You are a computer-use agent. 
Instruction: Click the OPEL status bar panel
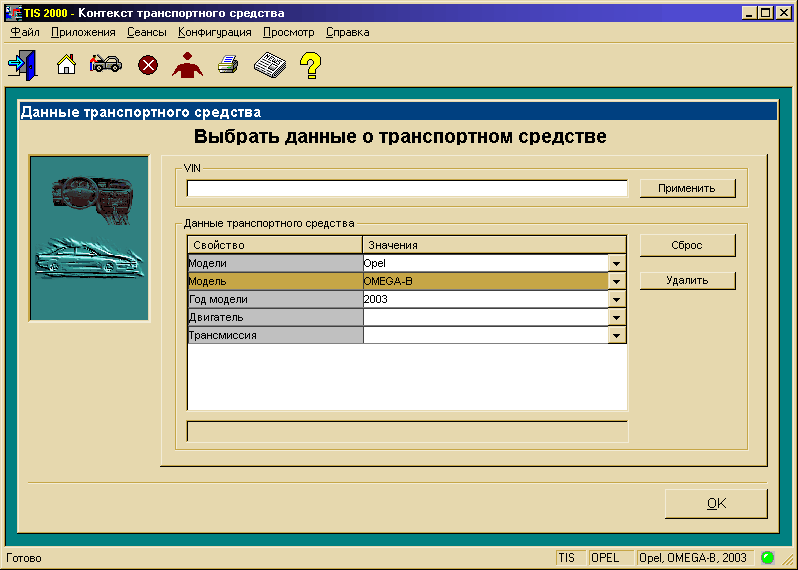(x=610, y=558)
